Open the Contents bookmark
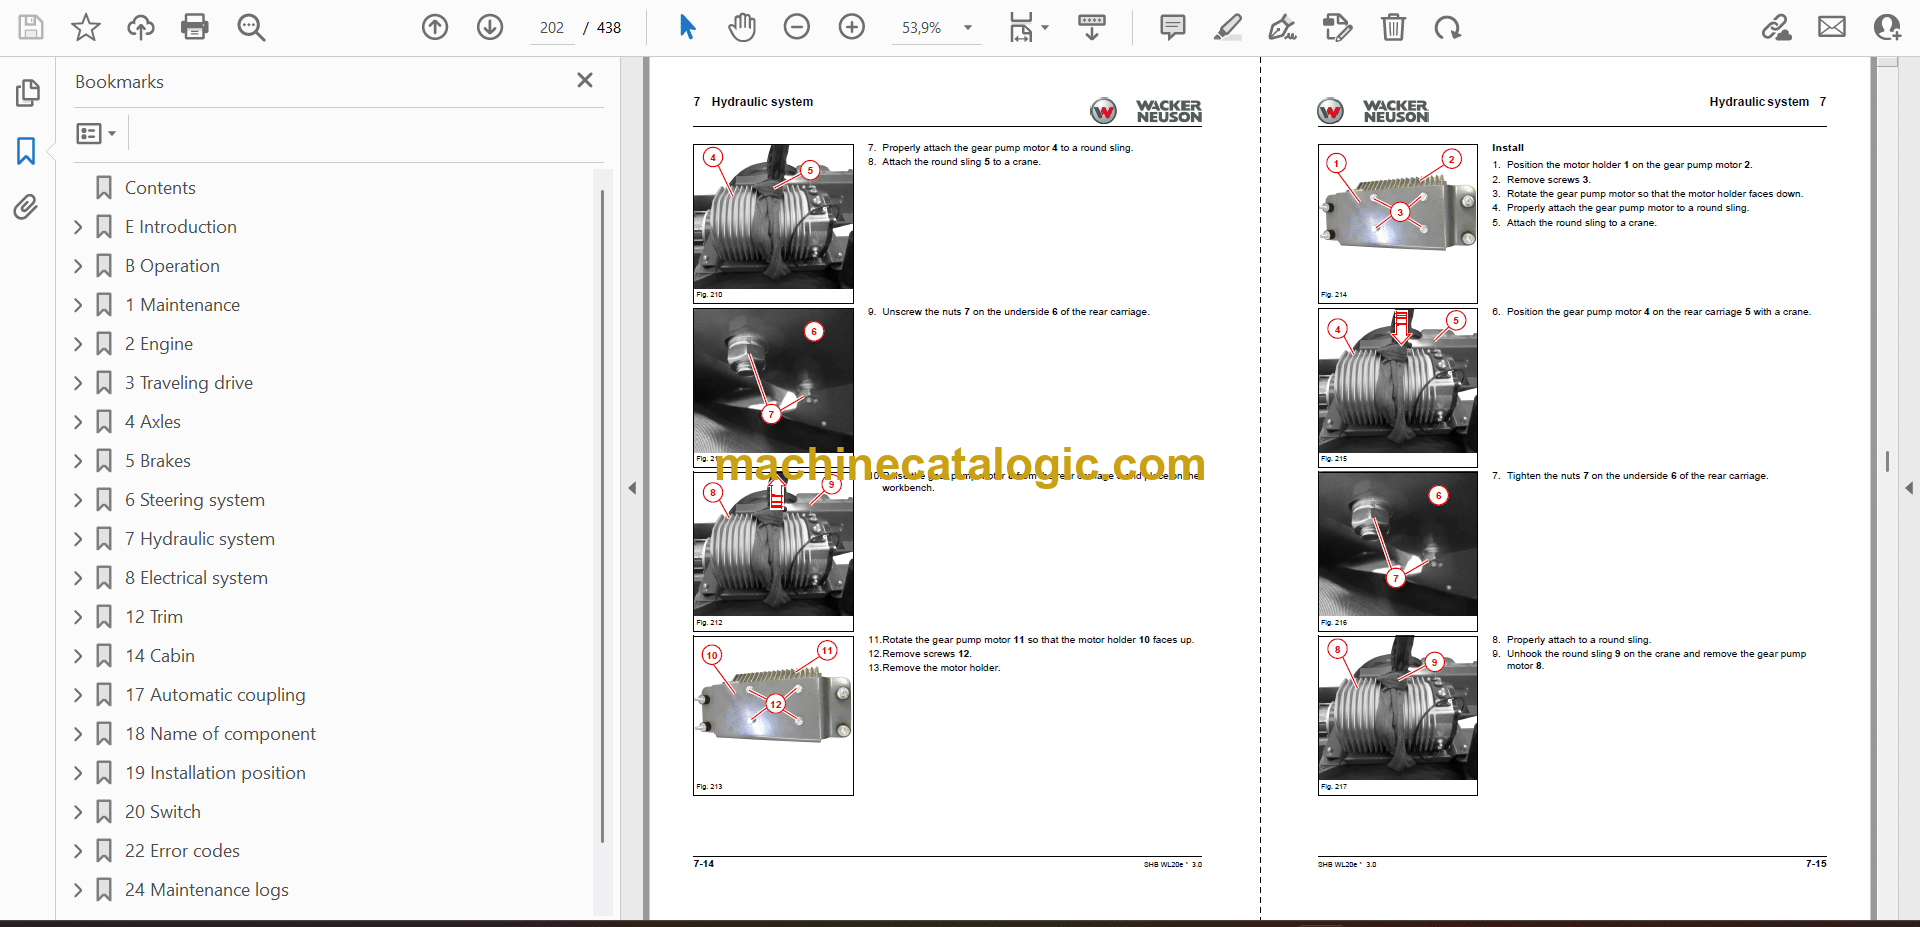1920x927 pixels. click(160, 188)
